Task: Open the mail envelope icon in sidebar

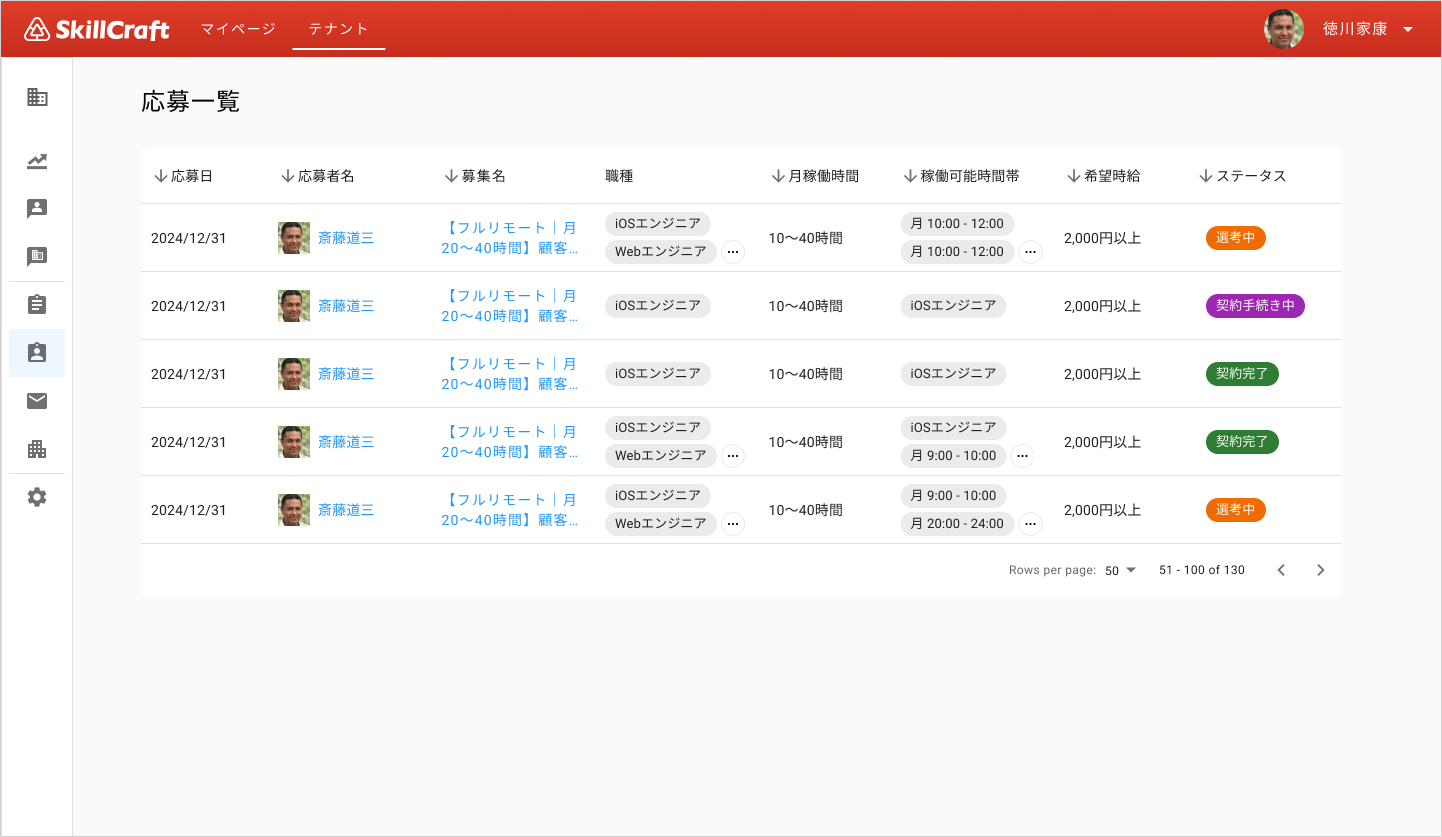Action: pos(37,401)
